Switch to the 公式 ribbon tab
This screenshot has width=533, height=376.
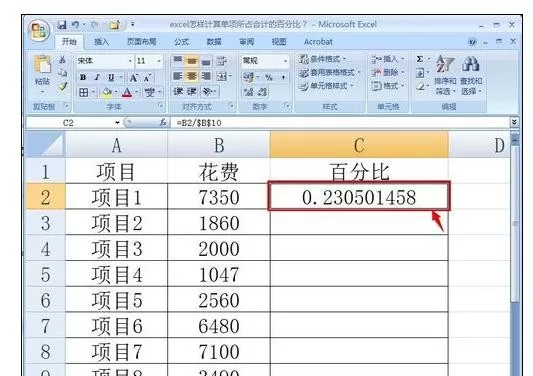pyautogui.click(x=181, y=42)
